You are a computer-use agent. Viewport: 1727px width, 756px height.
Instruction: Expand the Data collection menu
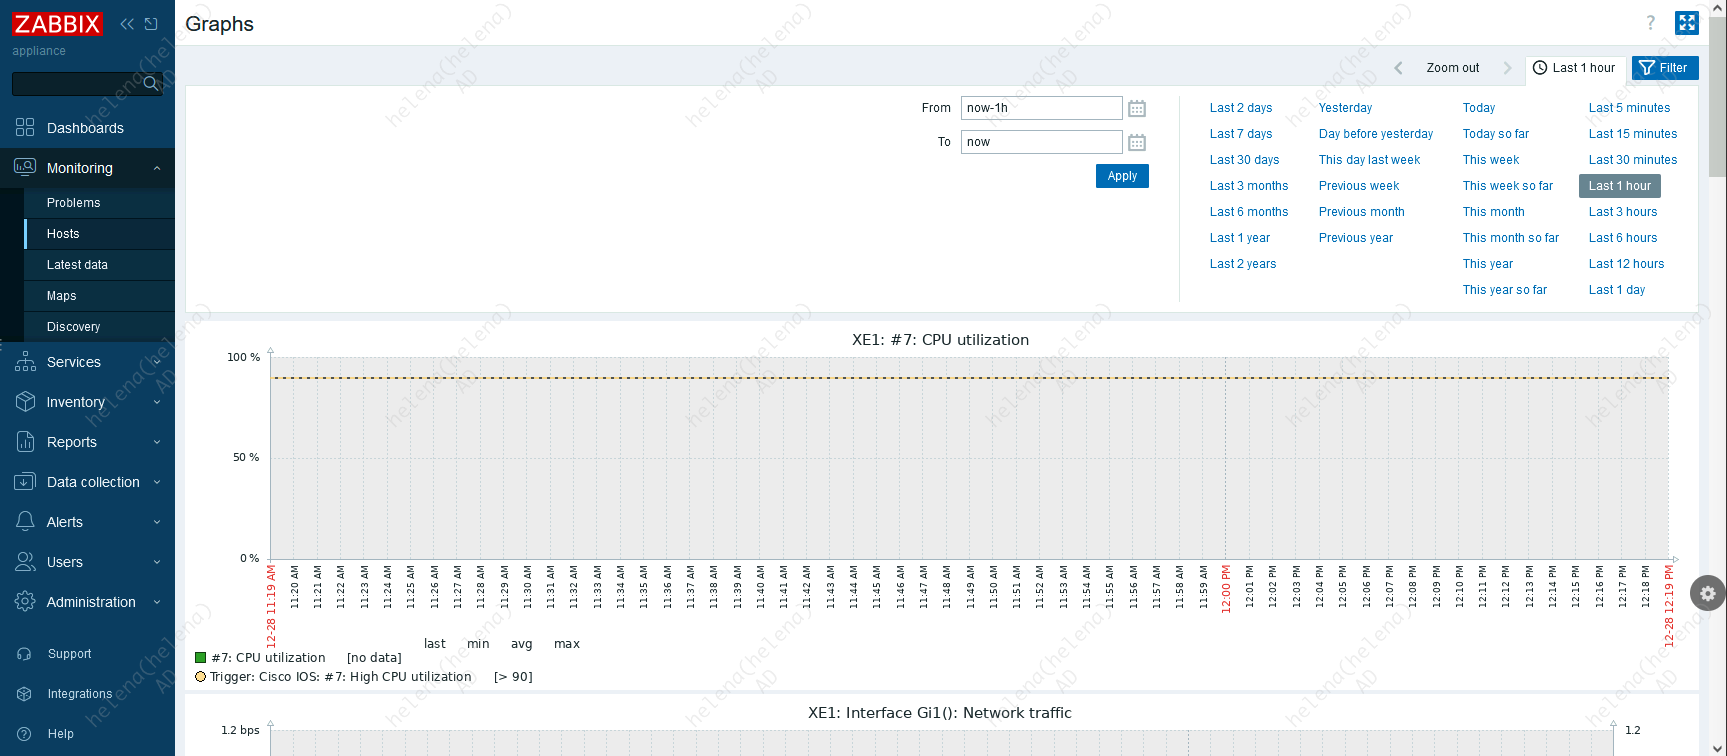pyautogui.click(x=87, y=482)
